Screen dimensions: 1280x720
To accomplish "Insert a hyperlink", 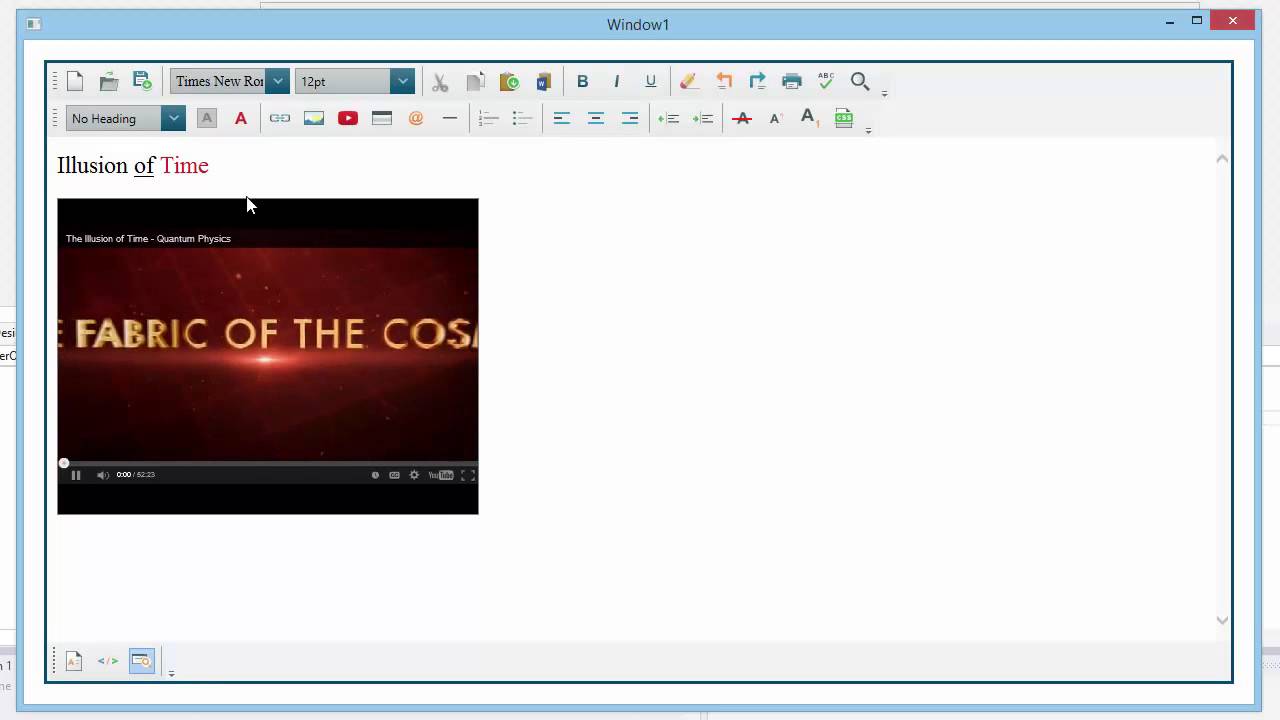I will [x=280, y=118].
